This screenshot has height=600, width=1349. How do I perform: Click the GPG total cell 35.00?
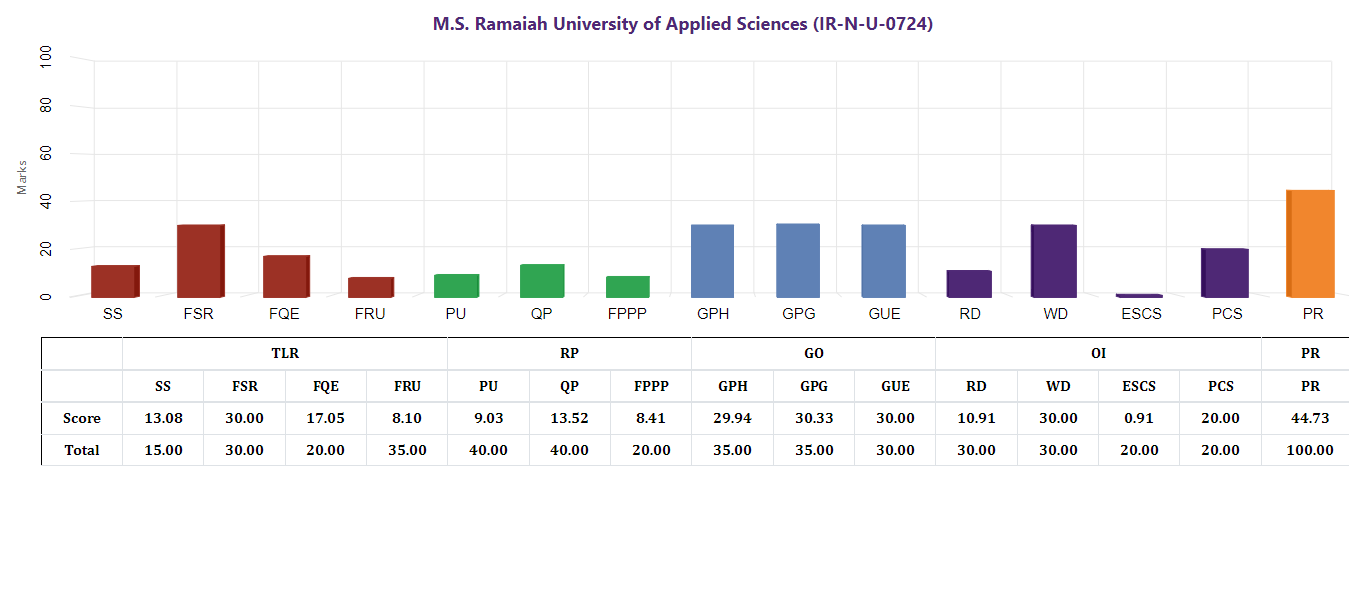(x=814, y=450)
